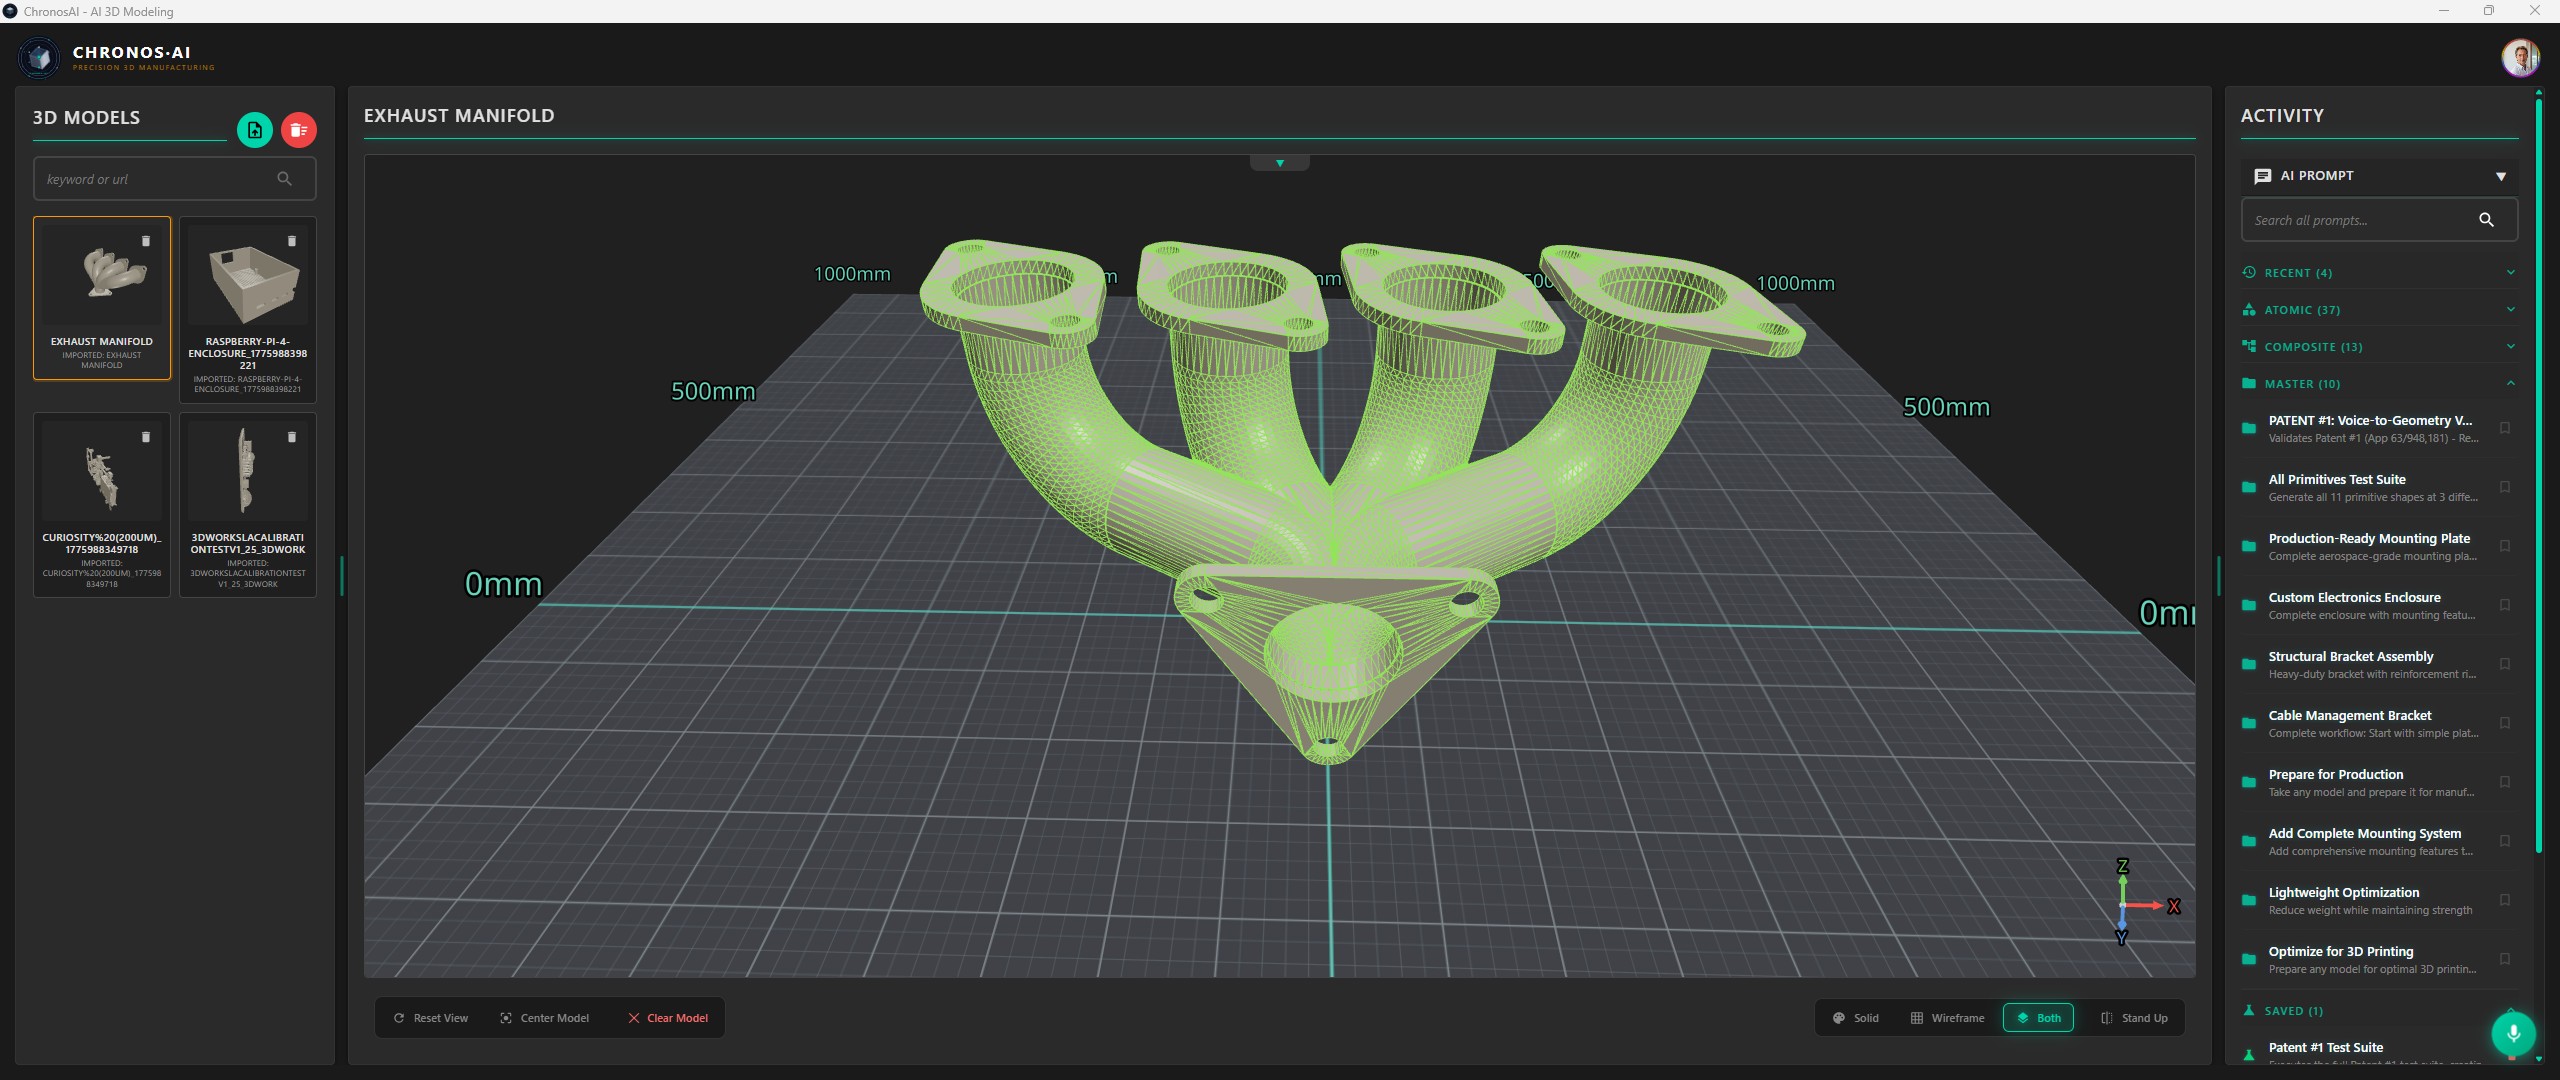
Task: Click the Reset View button
Action: [431, 1018]
